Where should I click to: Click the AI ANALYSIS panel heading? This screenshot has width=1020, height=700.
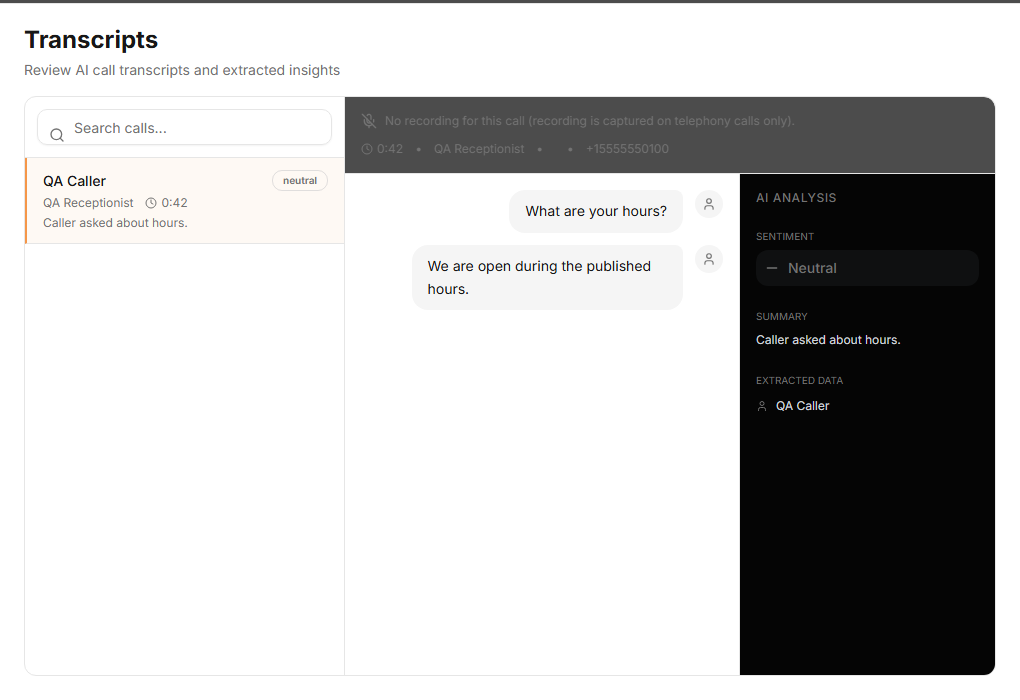click(x=796, y=198)
